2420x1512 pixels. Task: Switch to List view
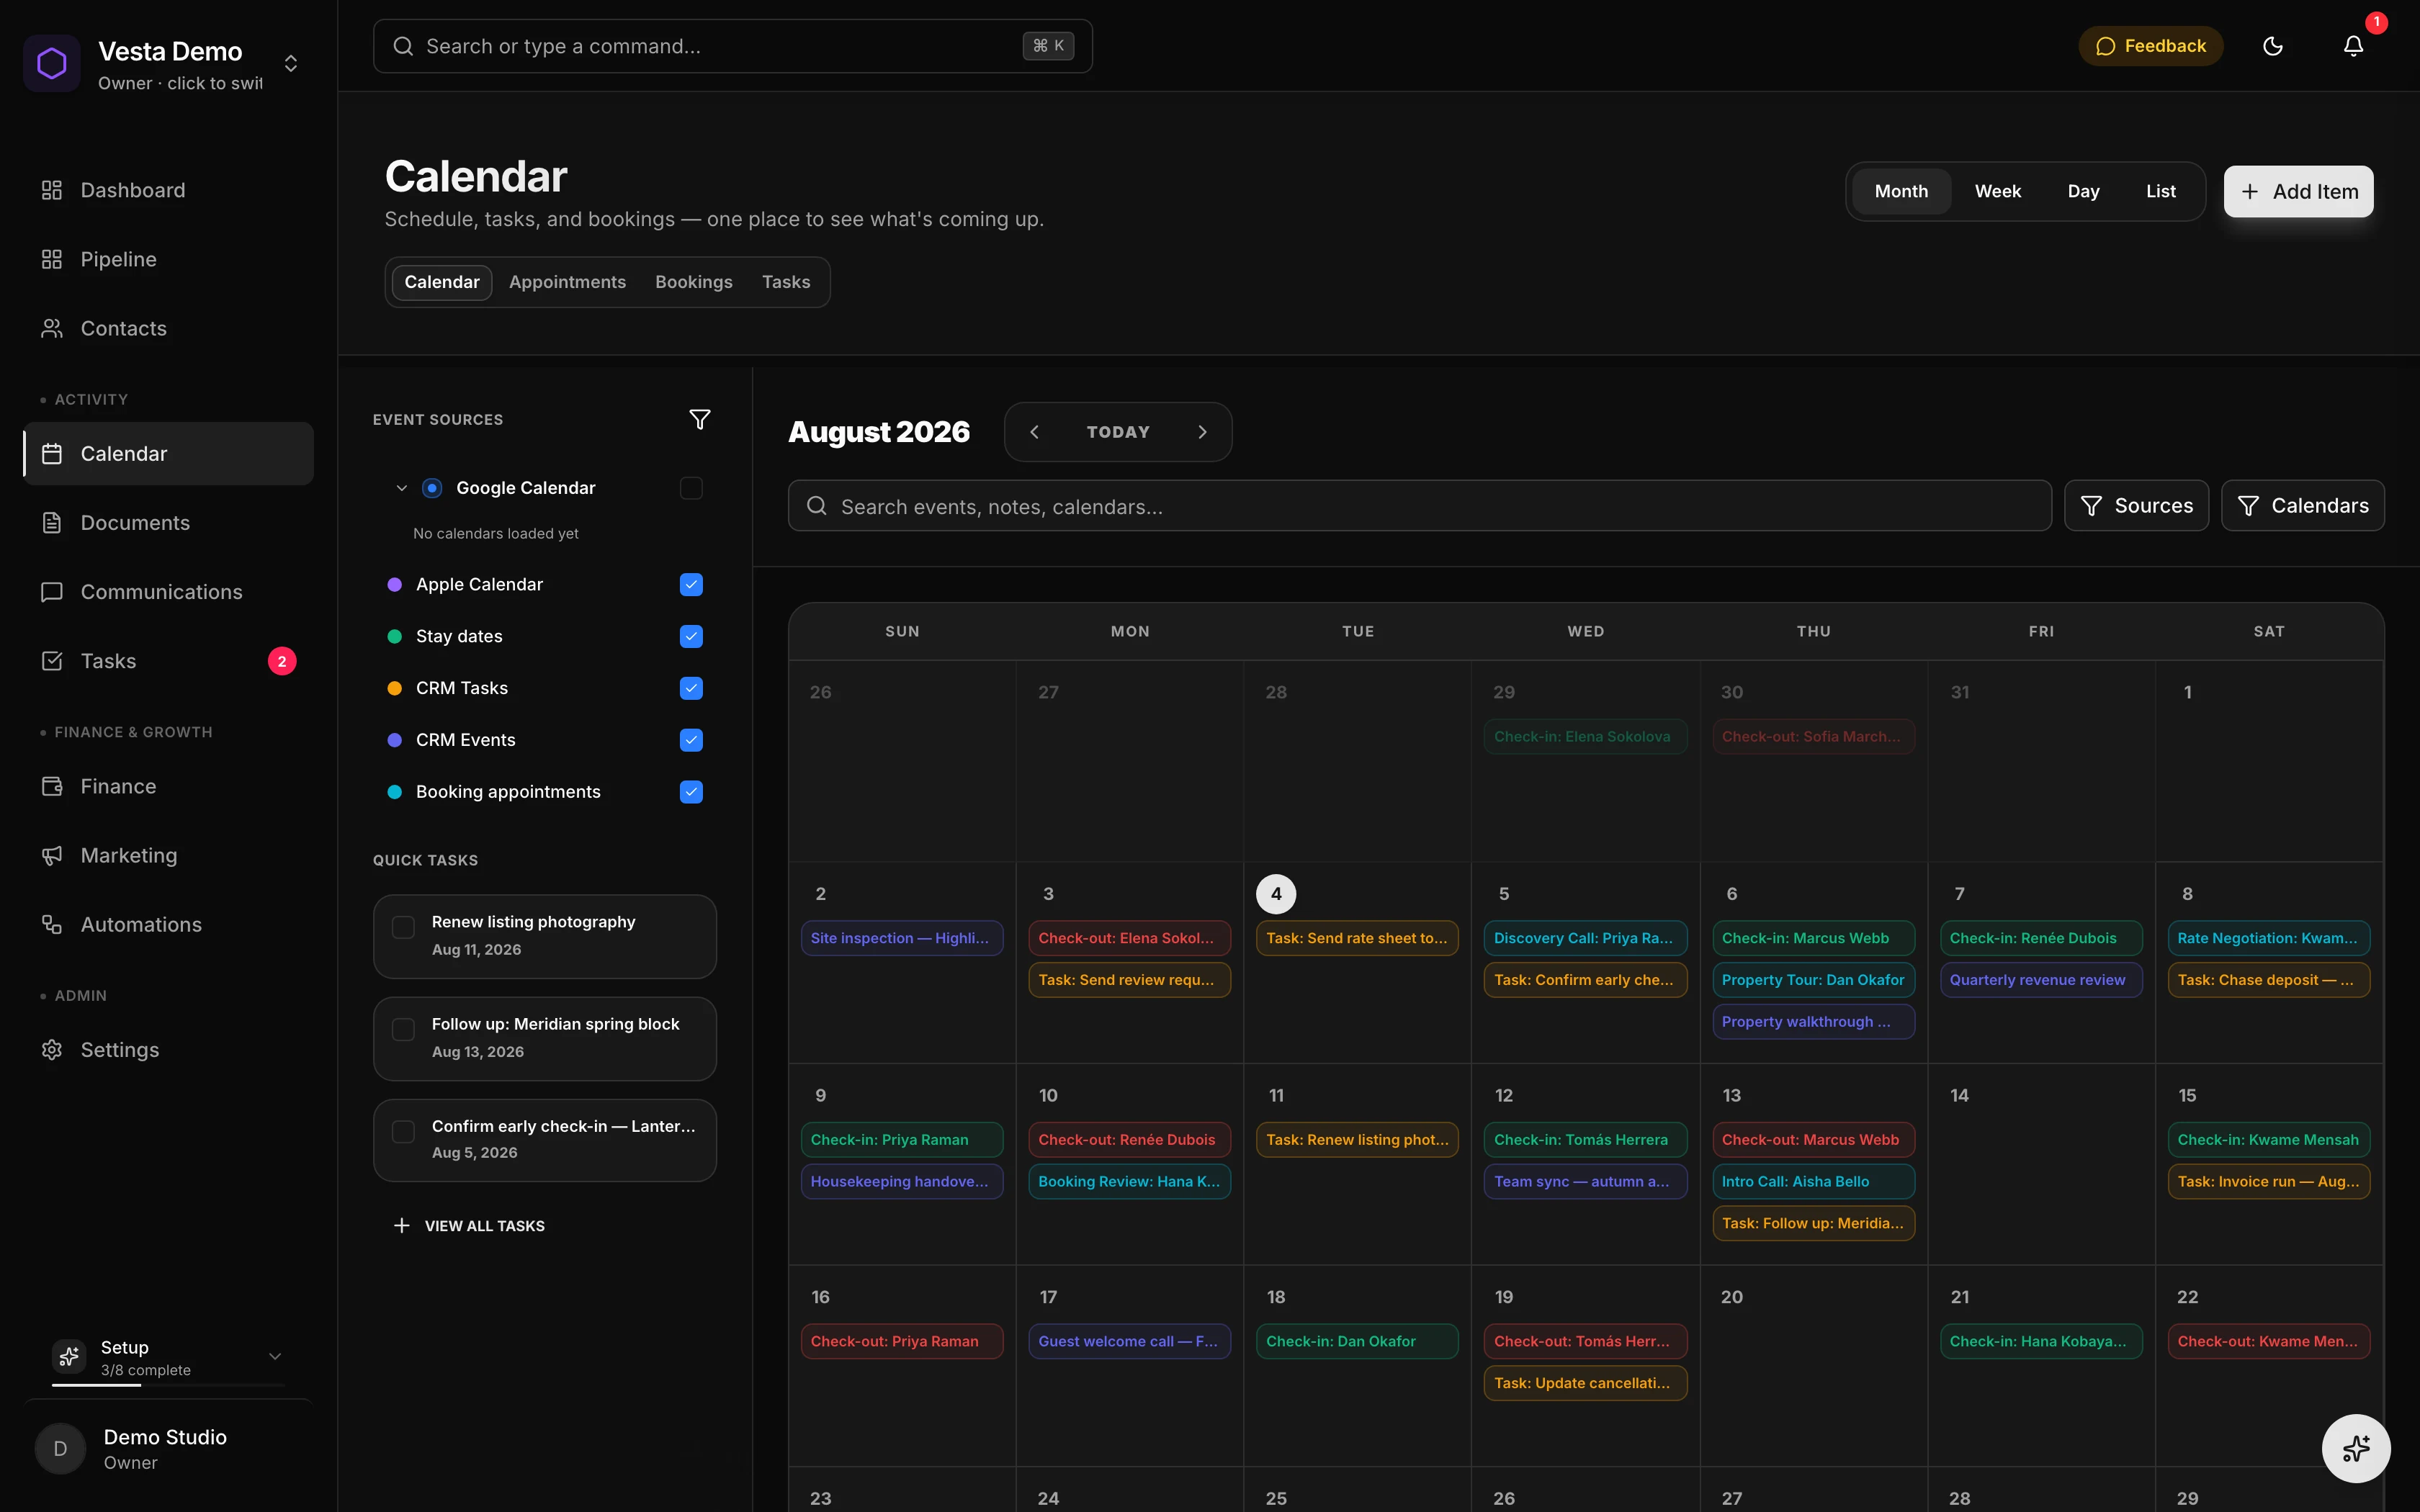(2160, 191)
